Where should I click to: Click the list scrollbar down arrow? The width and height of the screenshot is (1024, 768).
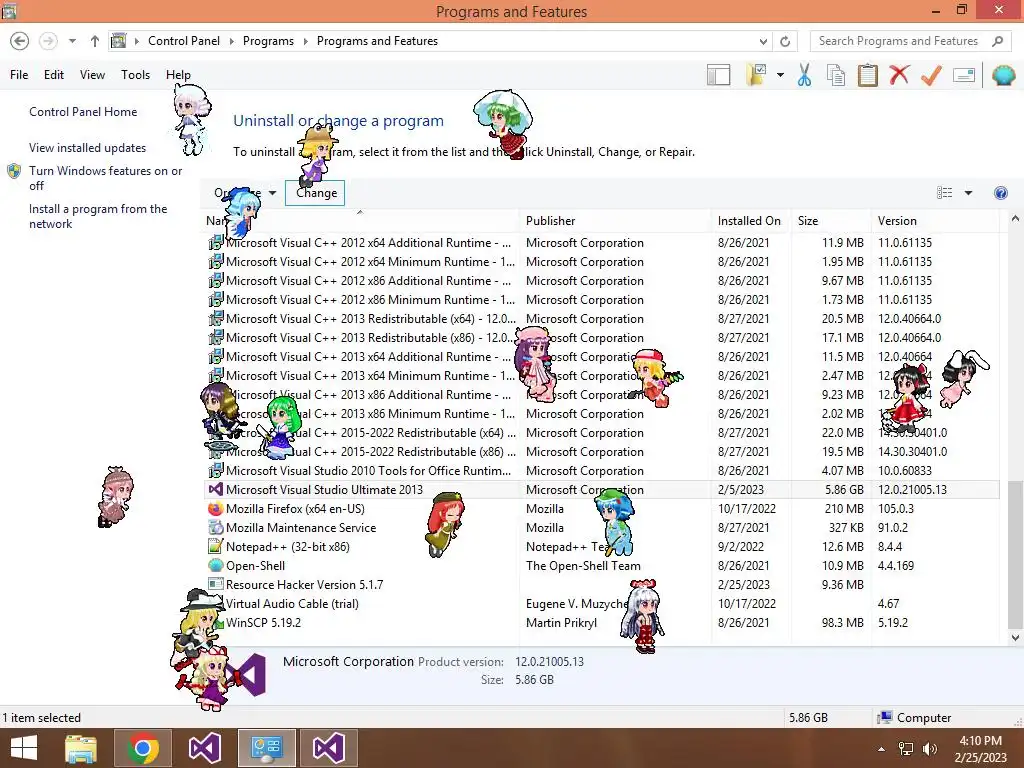coord(1015,638)
